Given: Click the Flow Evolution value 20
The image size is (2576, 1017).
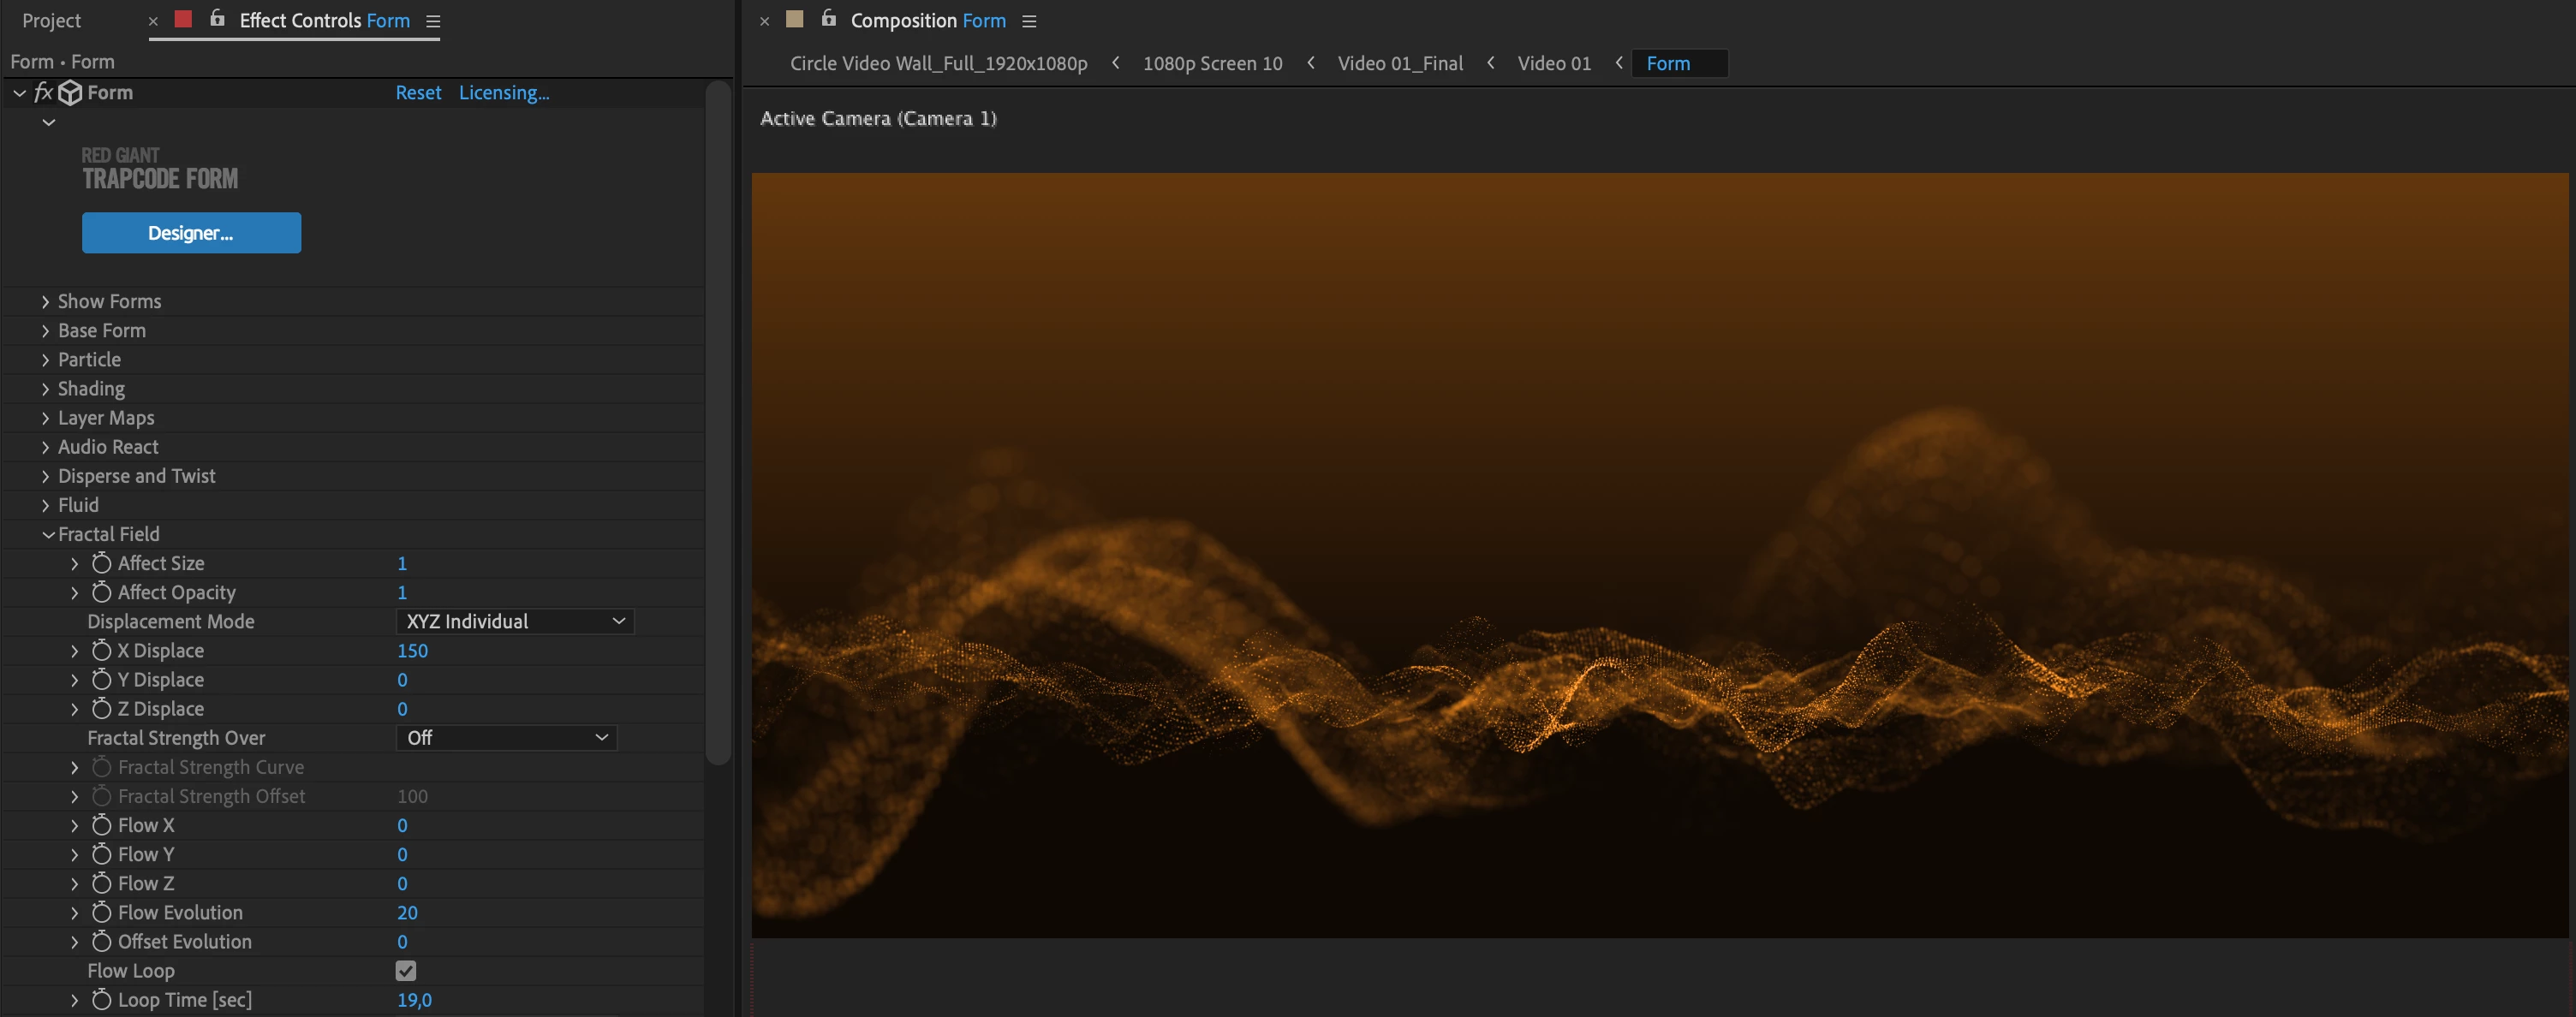Looking at the screenshot, I should [x=407, y=913].
